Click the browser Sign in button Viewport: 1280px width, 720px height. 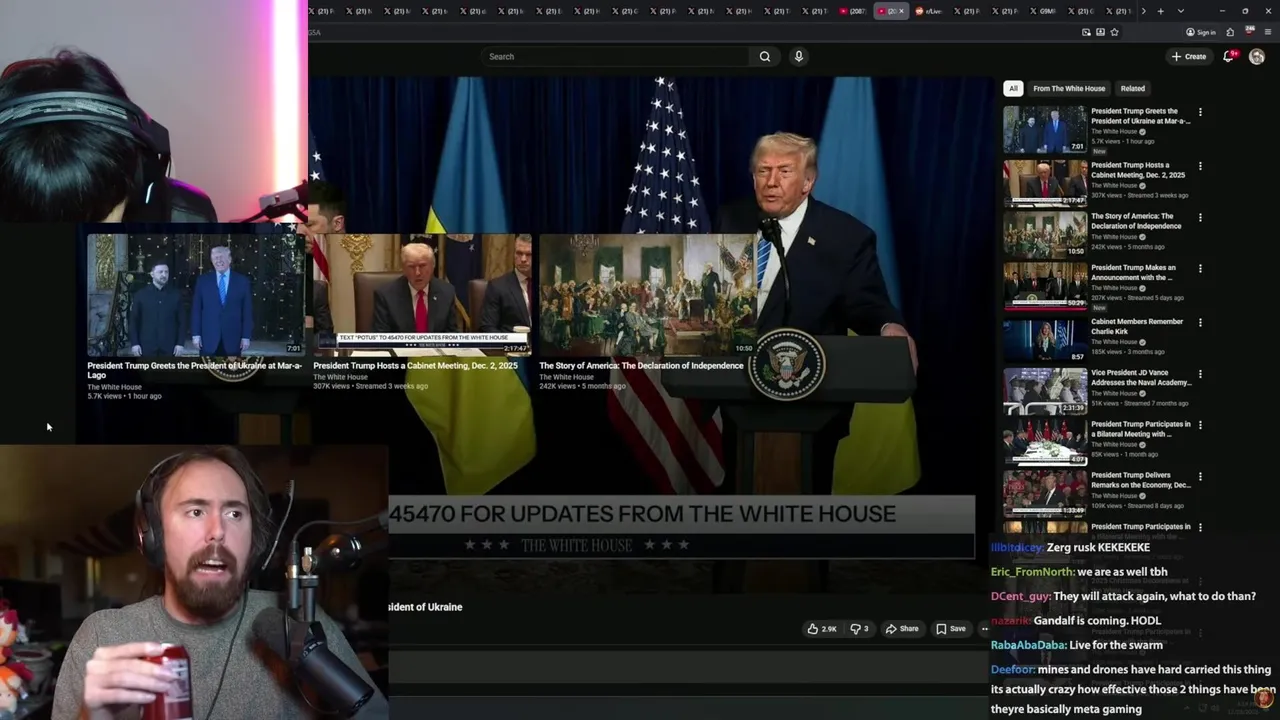(x=1201, y=32)
